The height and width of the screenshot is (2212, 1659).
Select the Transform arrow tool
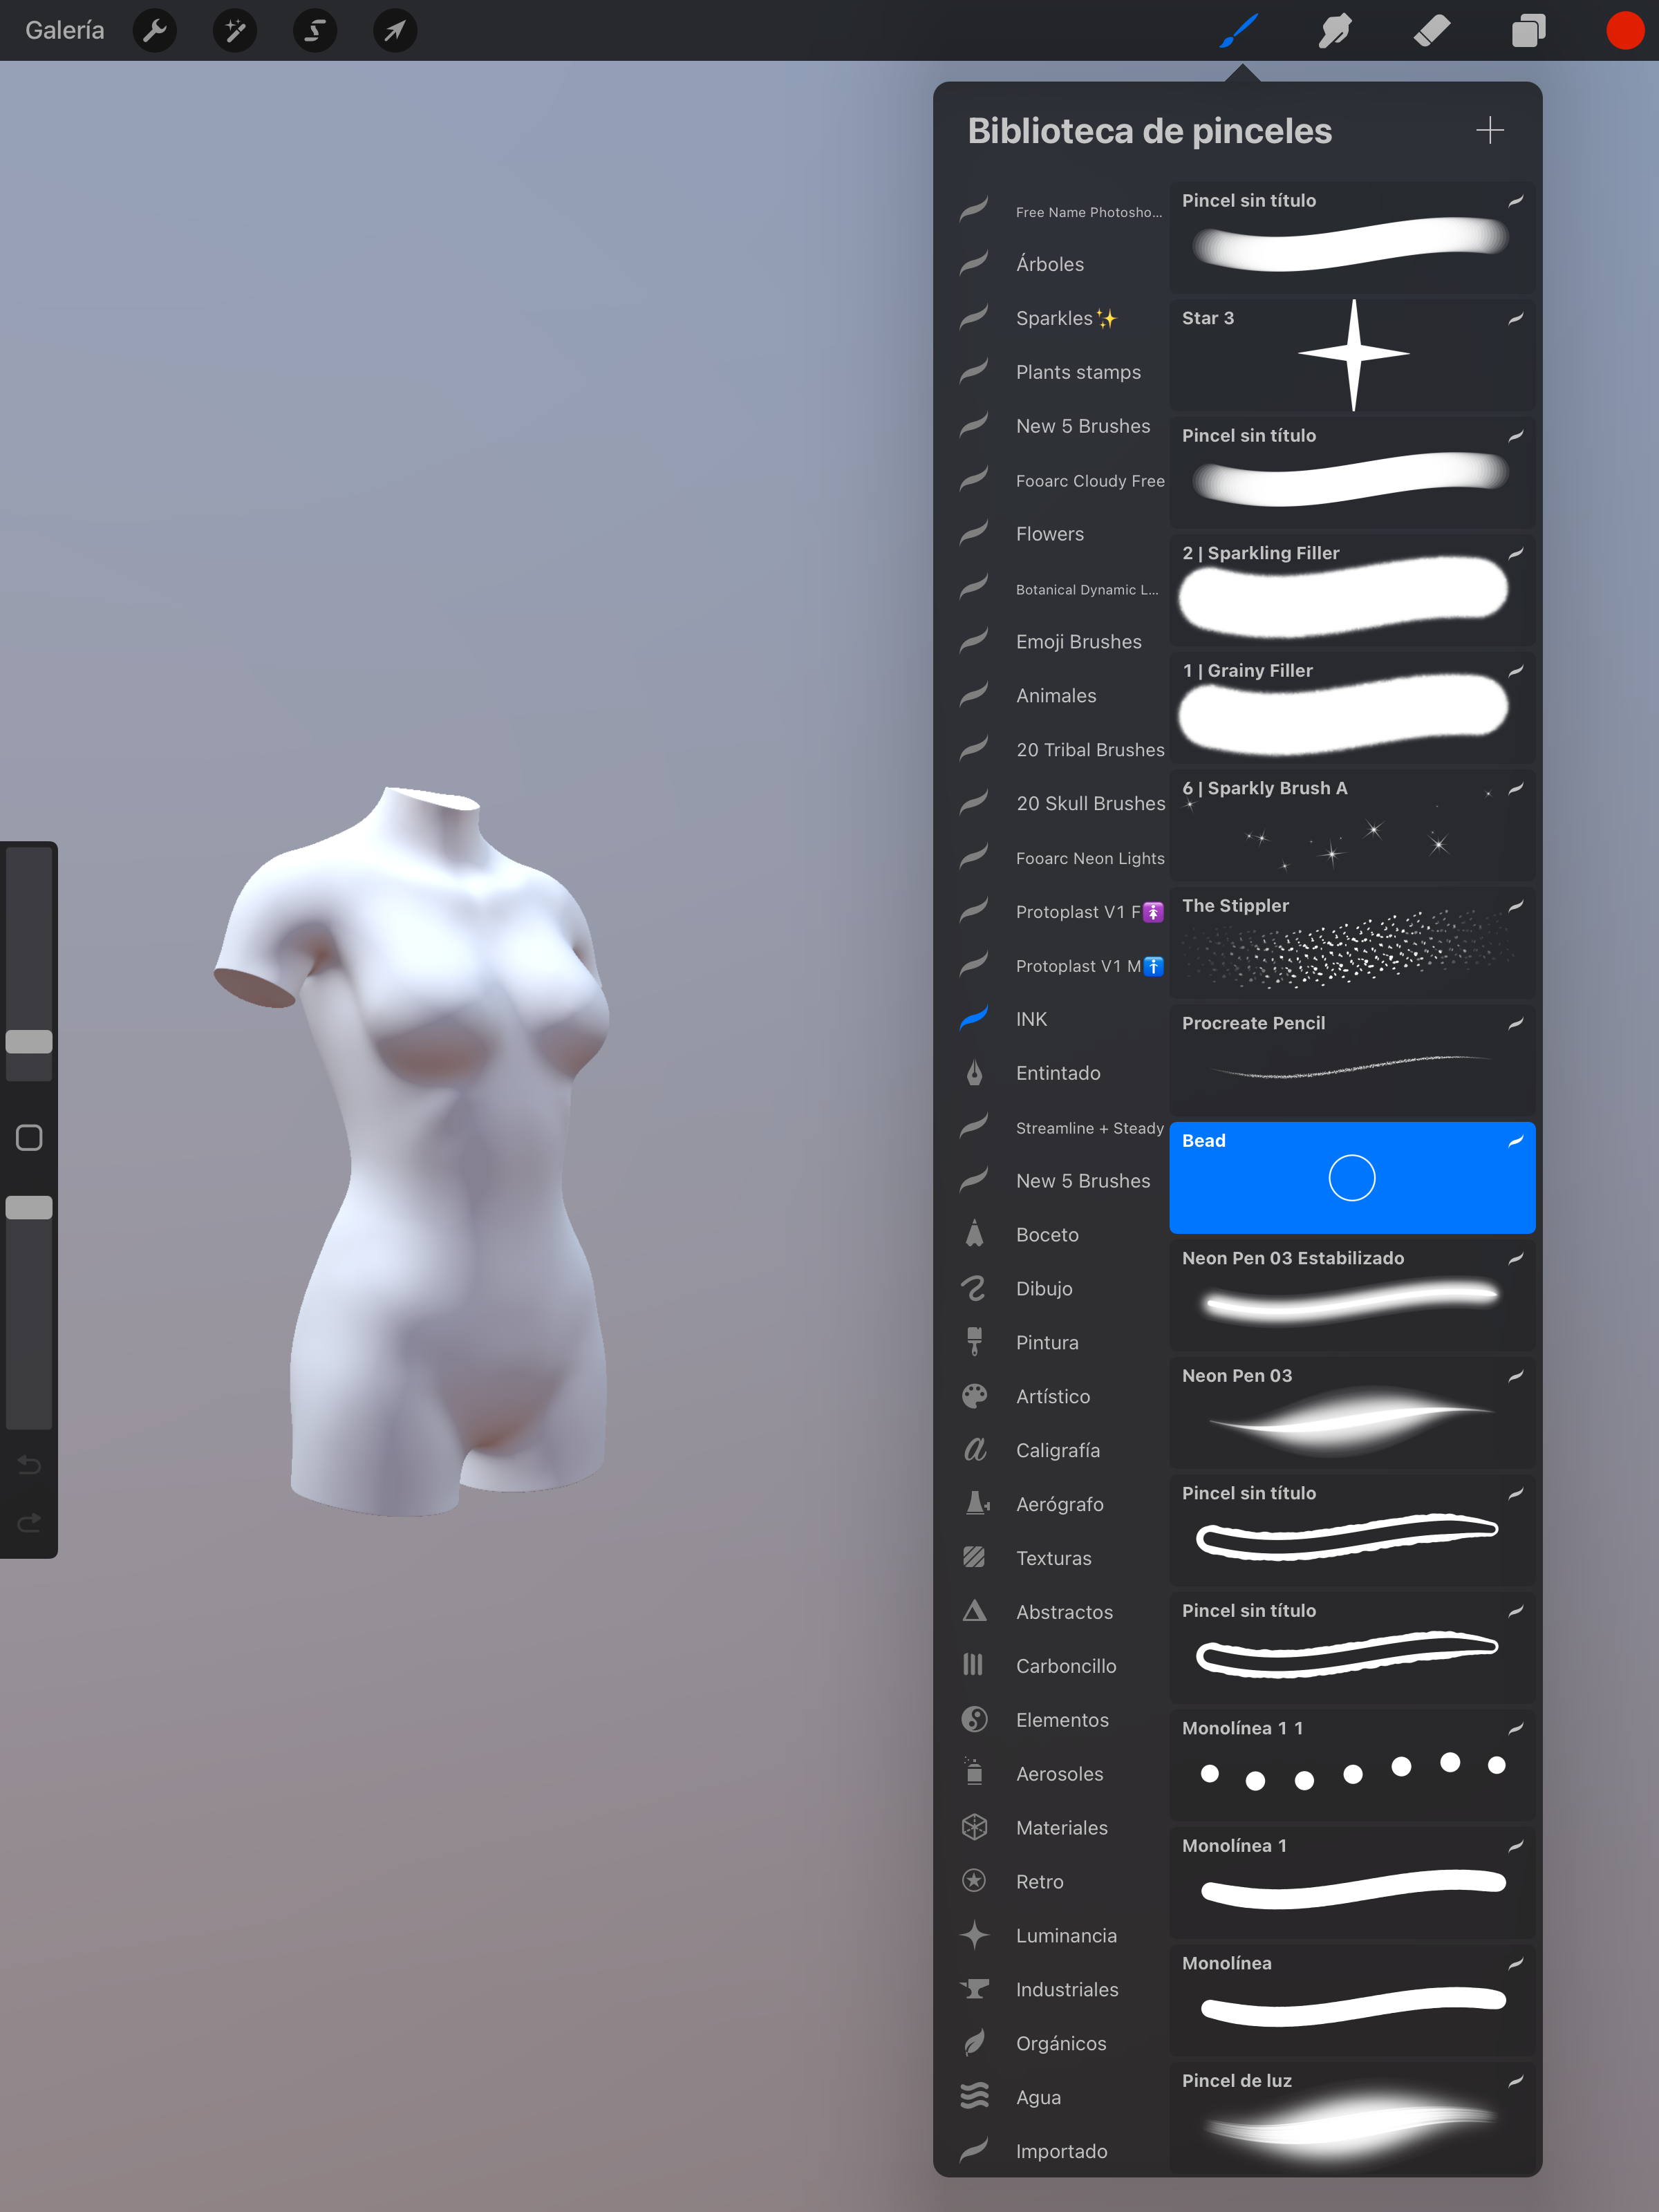coord(394,30)
